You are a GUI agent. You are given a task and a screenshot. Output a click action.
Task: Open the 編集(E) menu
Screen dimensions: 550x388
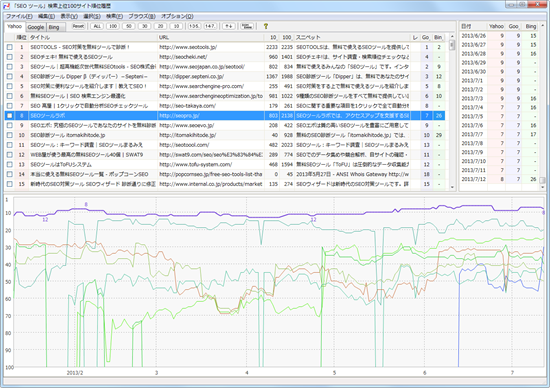(46, 16)
